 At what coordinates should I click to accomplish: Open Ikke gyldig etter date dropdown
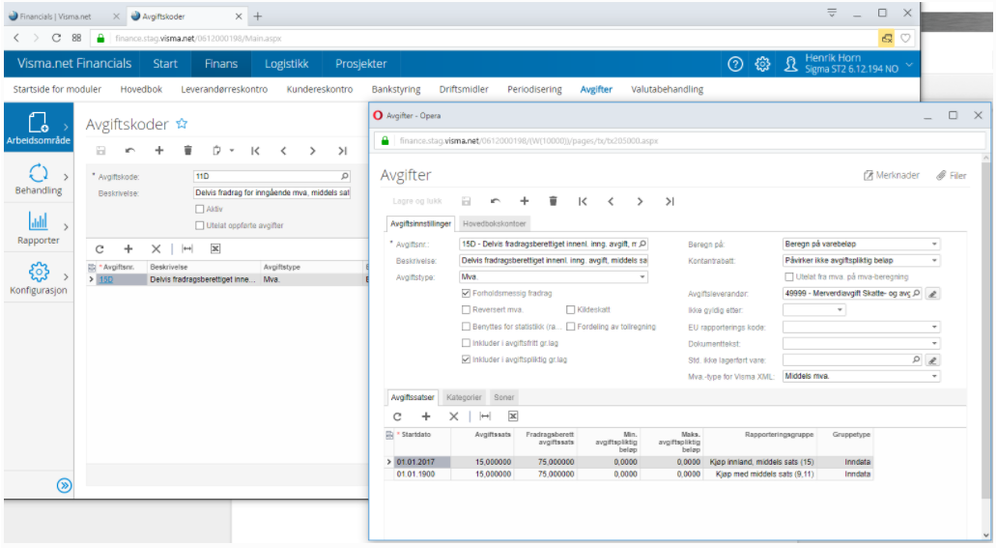pos(840,310)
